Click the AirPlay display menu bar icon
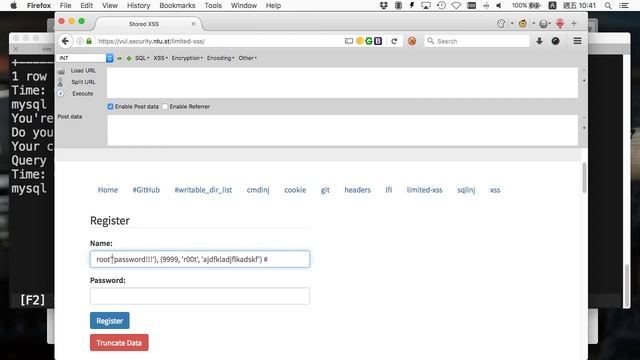640x360 pixels. tap(426, 5)
